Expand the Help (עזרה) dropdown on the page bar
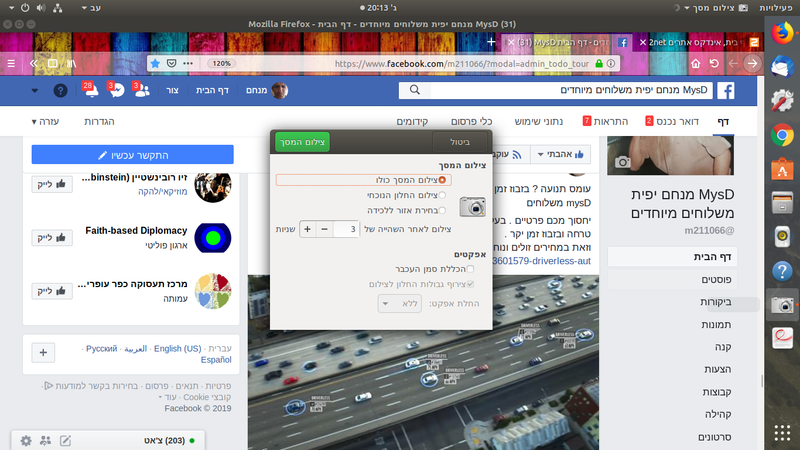 (45, 121)
